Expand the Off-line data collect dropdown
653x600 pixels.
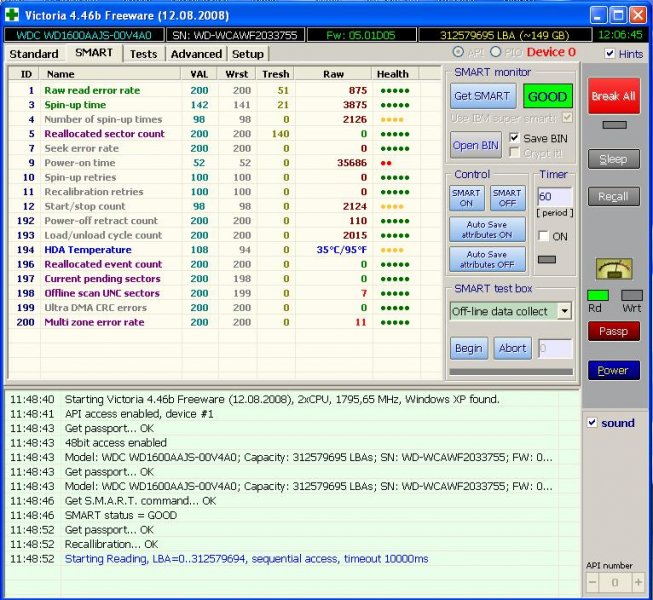click(x=564, y=311)
